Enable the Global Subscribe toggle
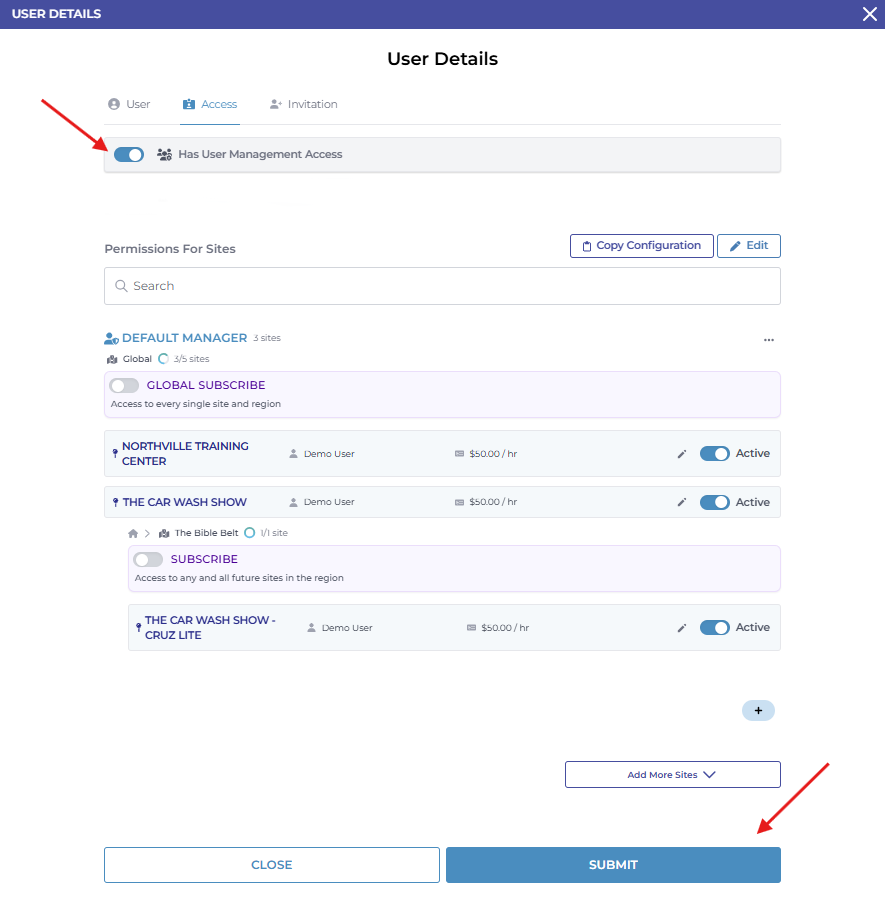This screenshot has height=901, width=885. pos(125,386)
